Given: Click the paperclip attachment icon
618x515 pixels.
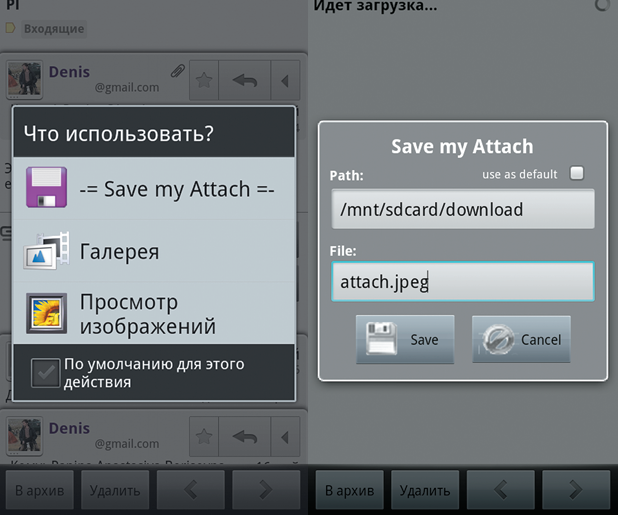Looking at the screenshot, I should pyautogui.click(x=177, y=71).
